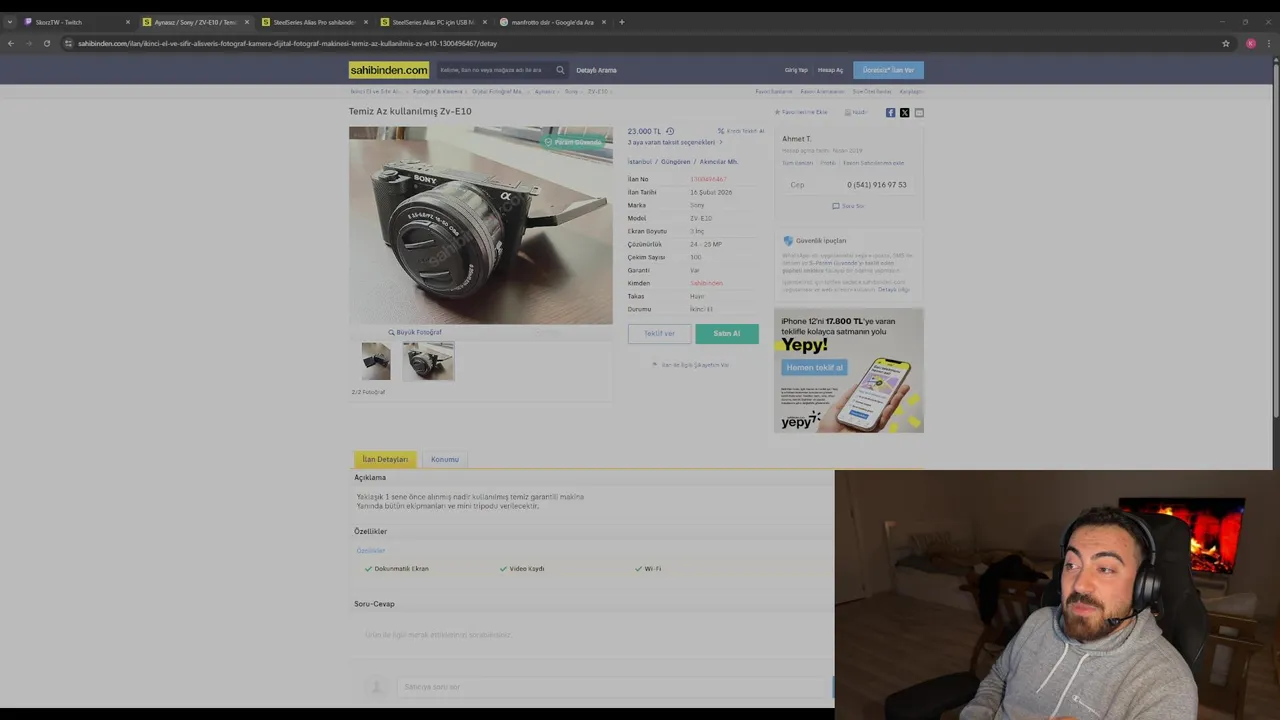Share listing on X icon
This screenshot has height=720, width=1280.
coord(905,113)
